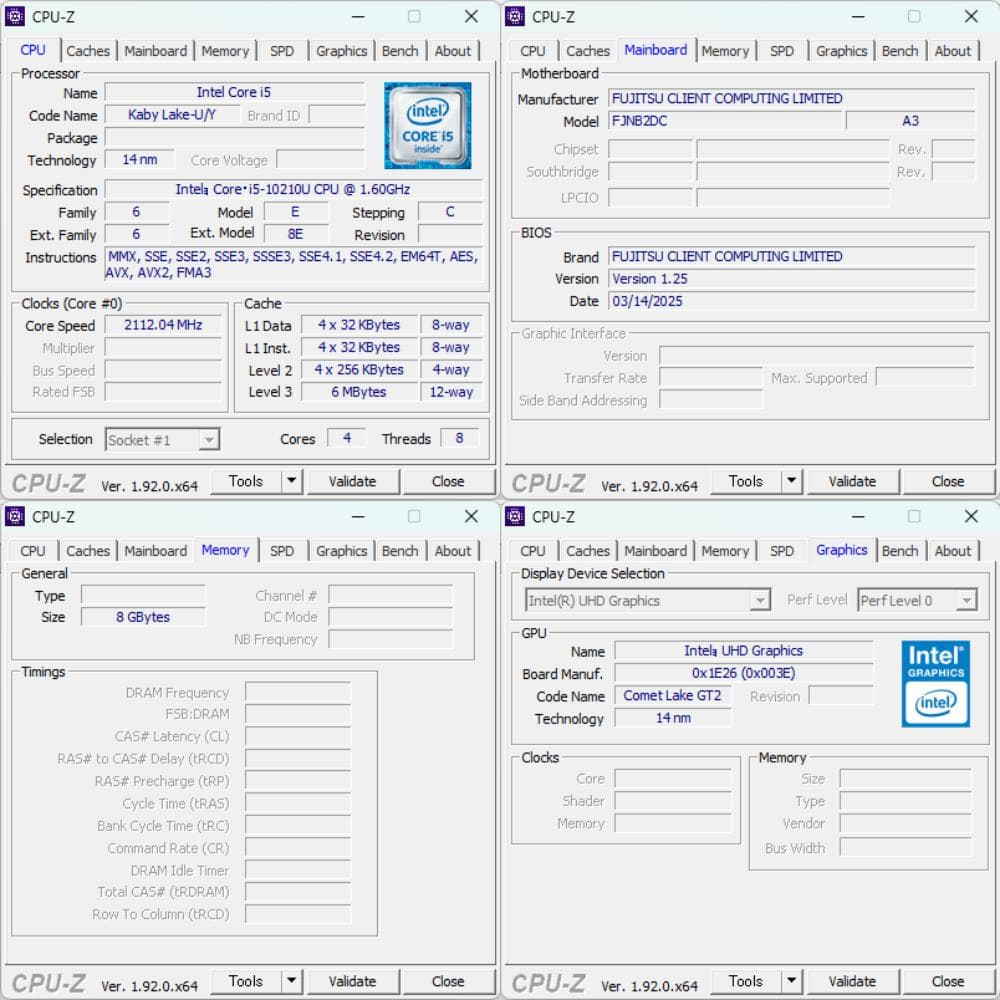Switch to the SPD tab in the Memory window
Image resolution: width=1000 pixels, height=1000 pixels.
pyautogui.click(x=282, y=550)
